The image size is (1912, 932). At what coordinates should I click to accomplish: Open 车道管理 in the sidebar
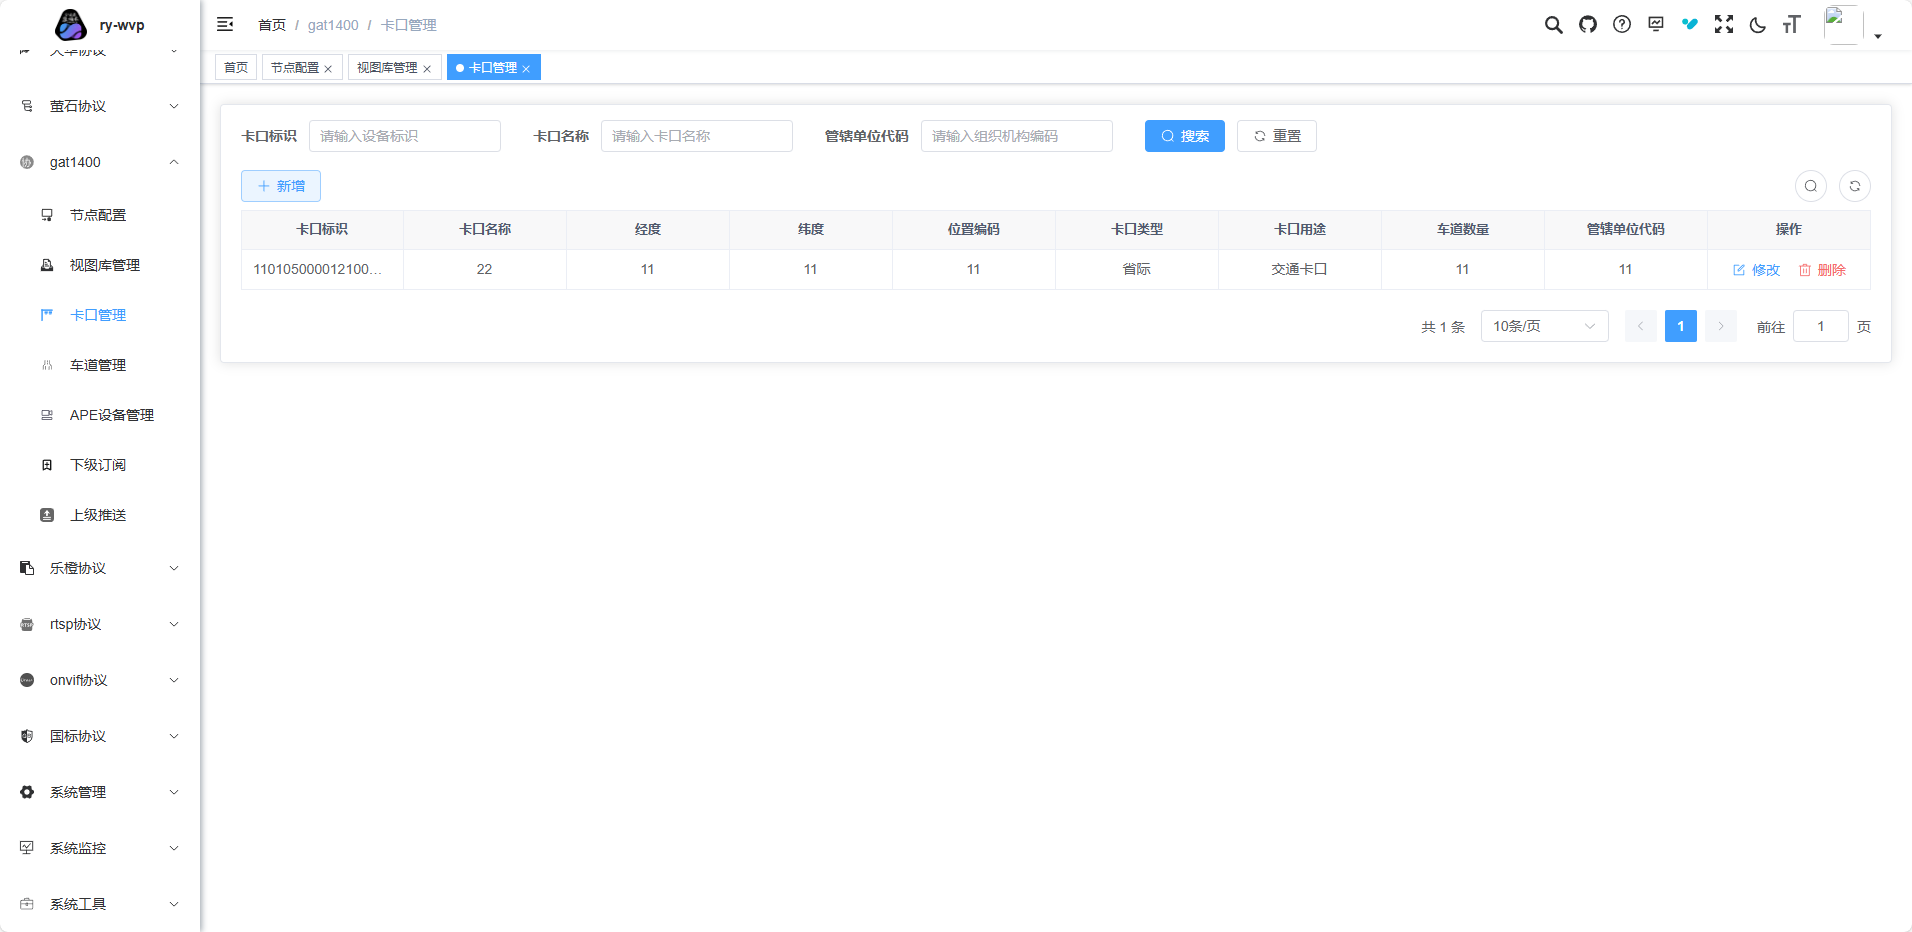pyautogui.click(x=98, y=365)
